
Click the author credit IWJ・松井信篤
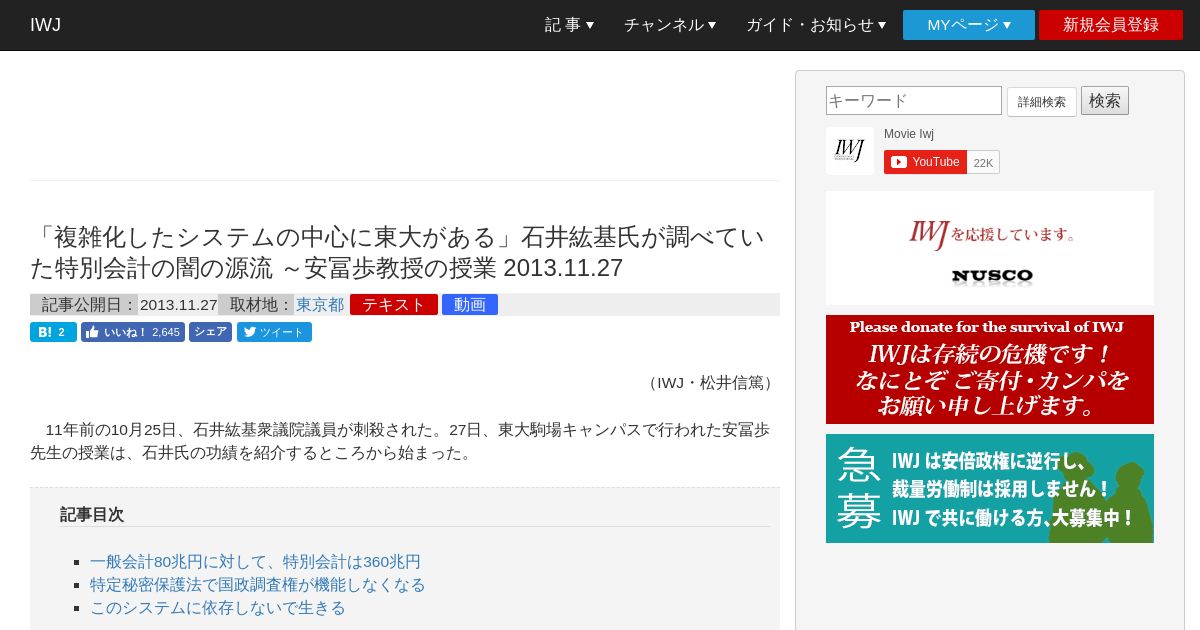710,382
